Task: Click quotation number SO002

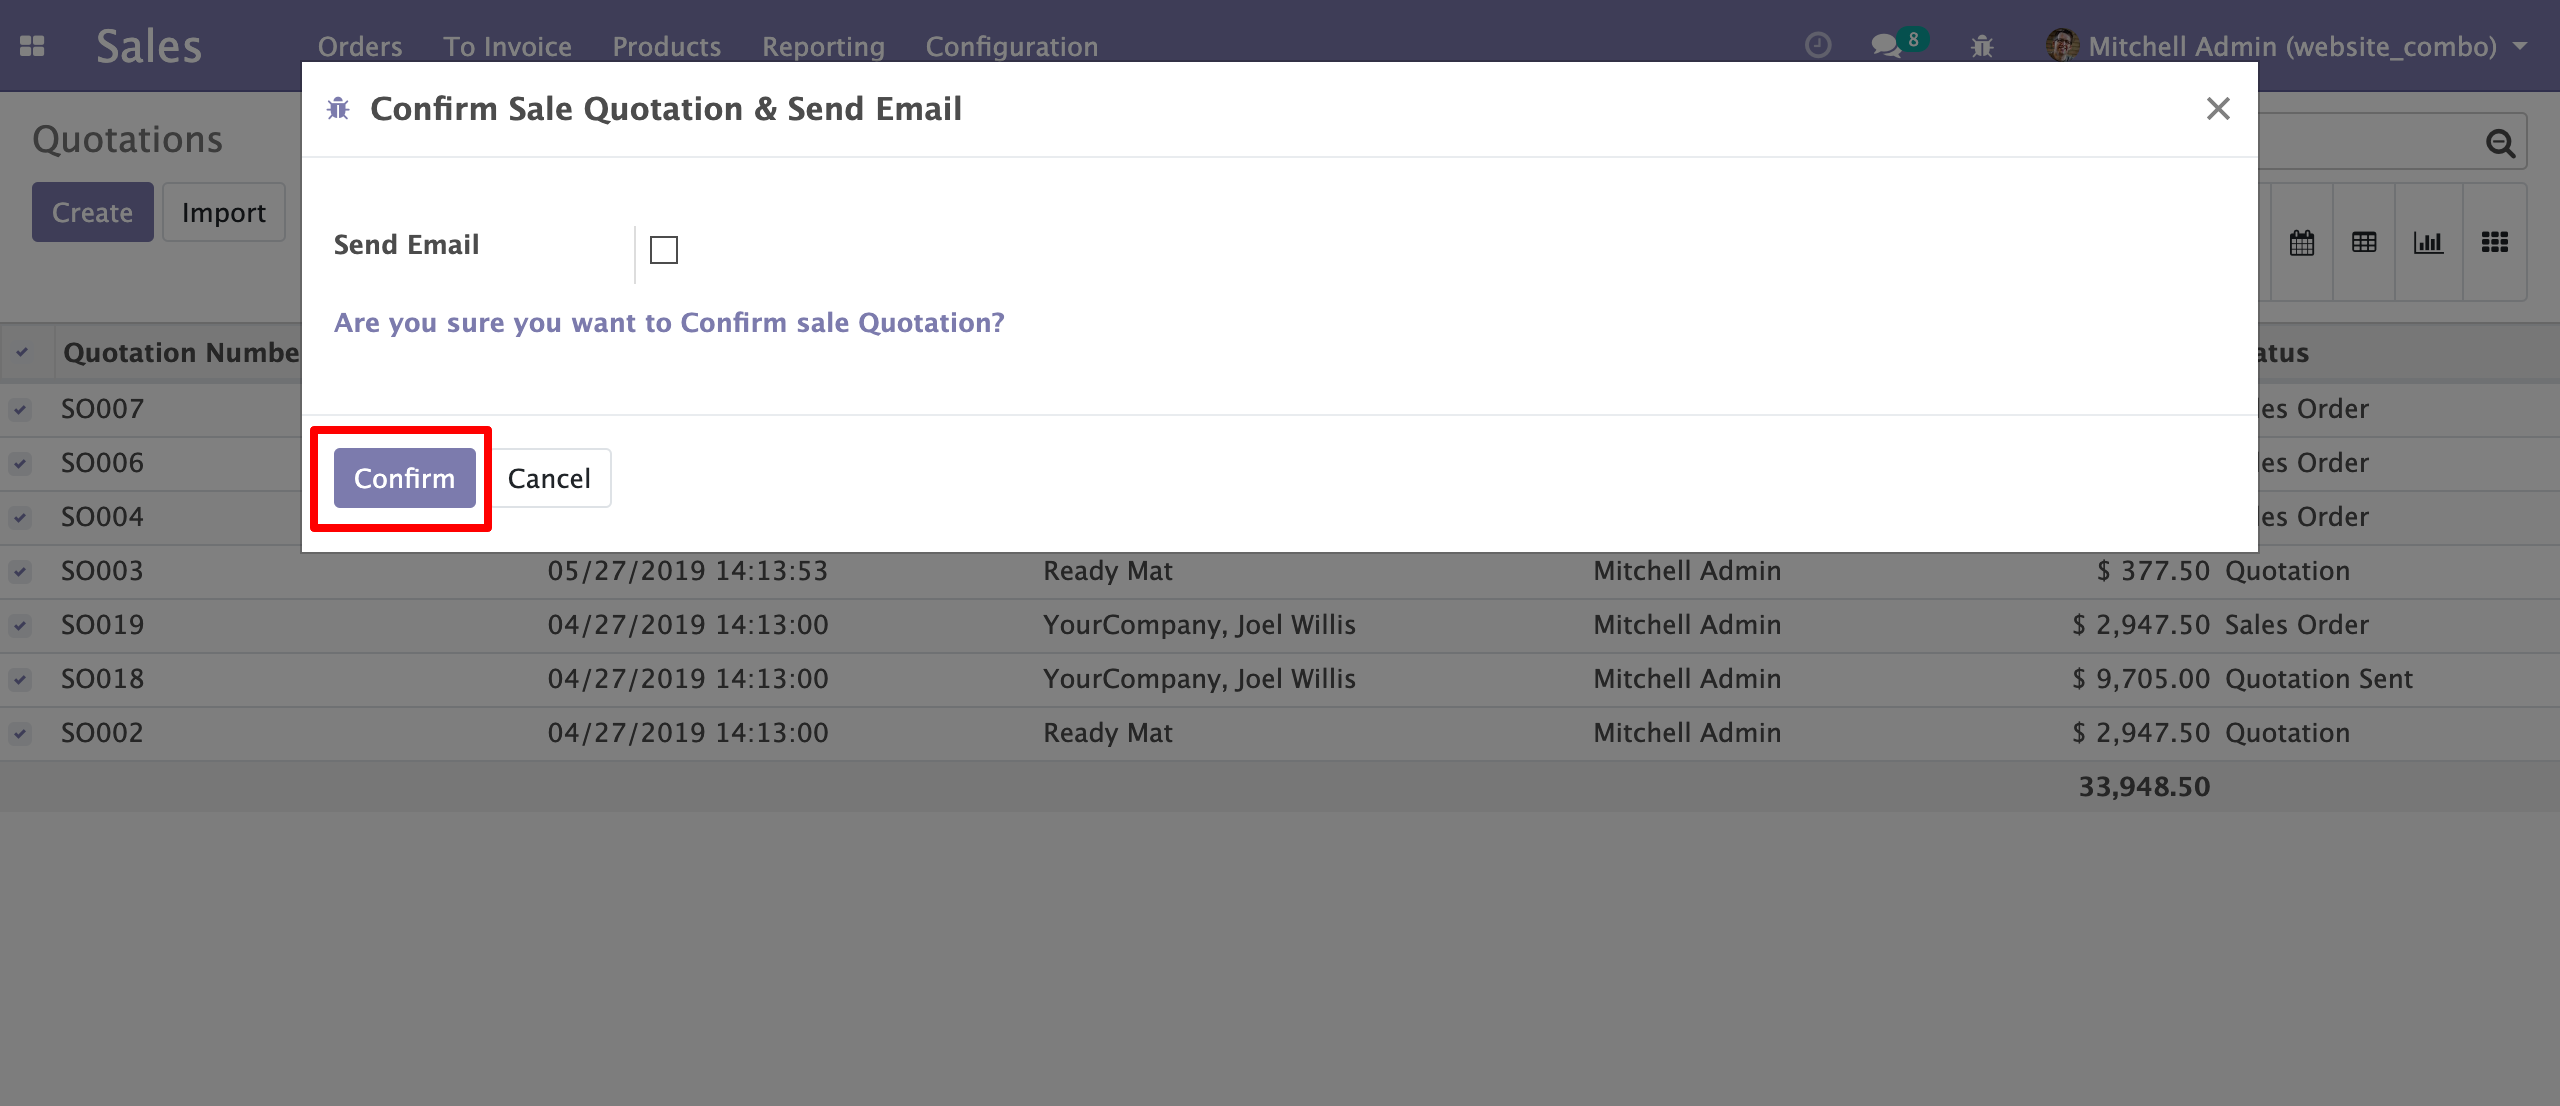Action: pyautogui.click(x=103, y=733)
